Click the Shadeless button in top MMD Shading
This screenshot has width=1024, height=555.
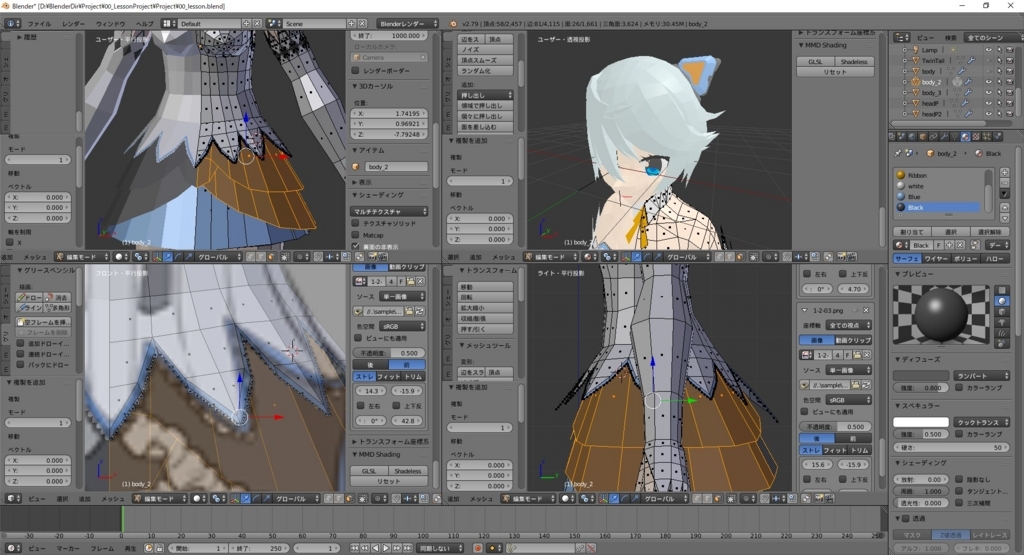coord(854,61)
